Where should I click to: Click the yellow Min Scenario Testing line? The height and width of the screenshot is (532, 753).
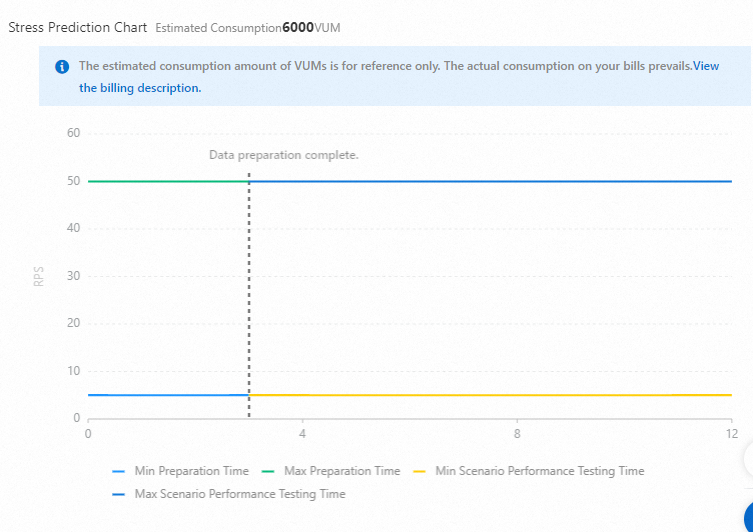click(490, 395)
